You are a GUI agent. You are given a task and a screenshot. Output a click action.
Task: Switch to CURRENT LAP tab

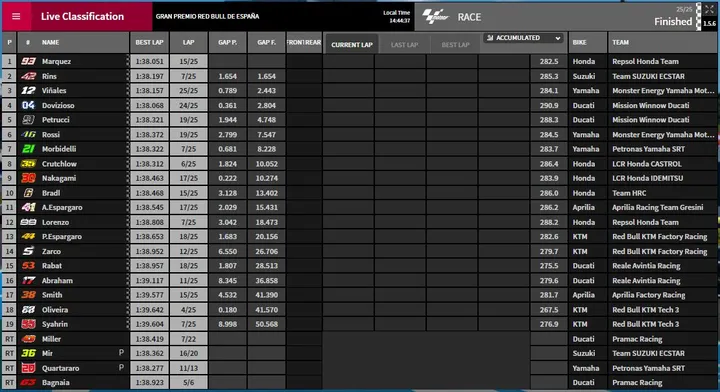click(352, 45)
